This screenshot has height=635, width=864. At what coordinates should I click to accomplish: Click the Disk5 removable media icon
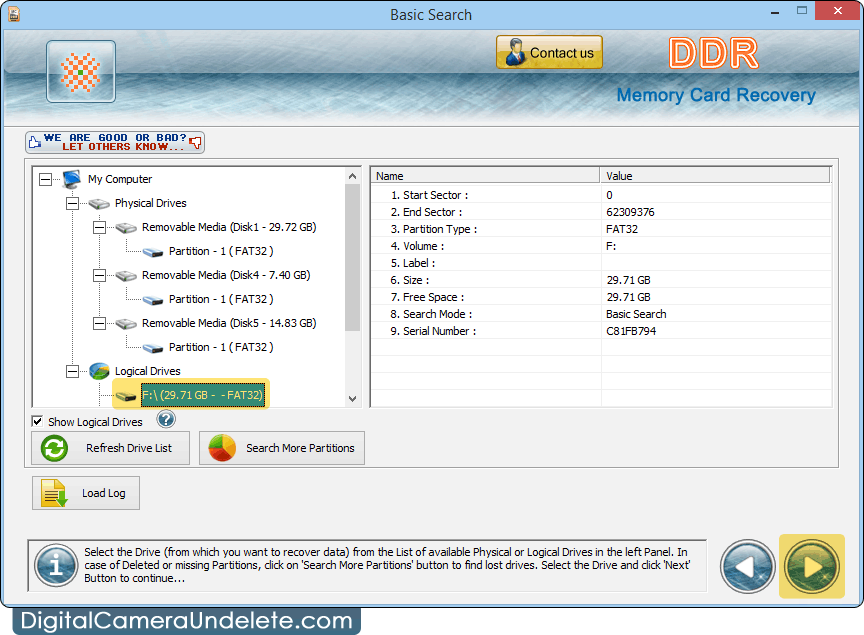(126, 324)
